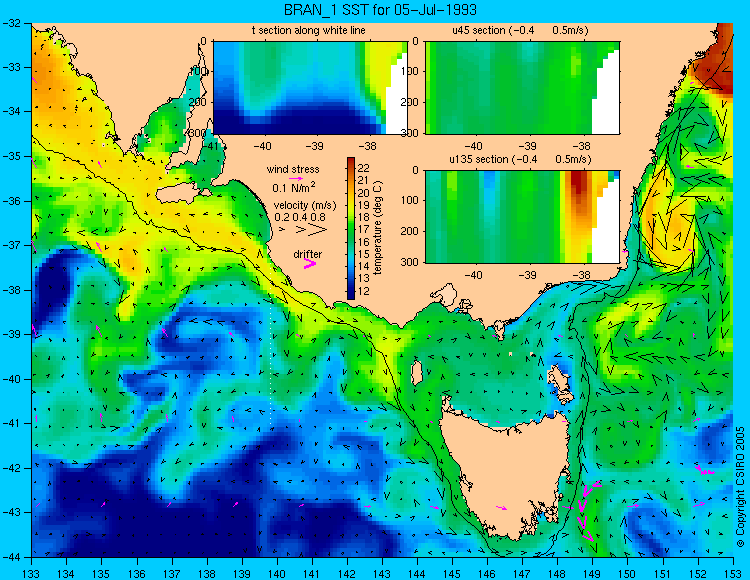Click the '137' longitude axis label
Screen dimensions: 750x580
click(x=172, y=574)
